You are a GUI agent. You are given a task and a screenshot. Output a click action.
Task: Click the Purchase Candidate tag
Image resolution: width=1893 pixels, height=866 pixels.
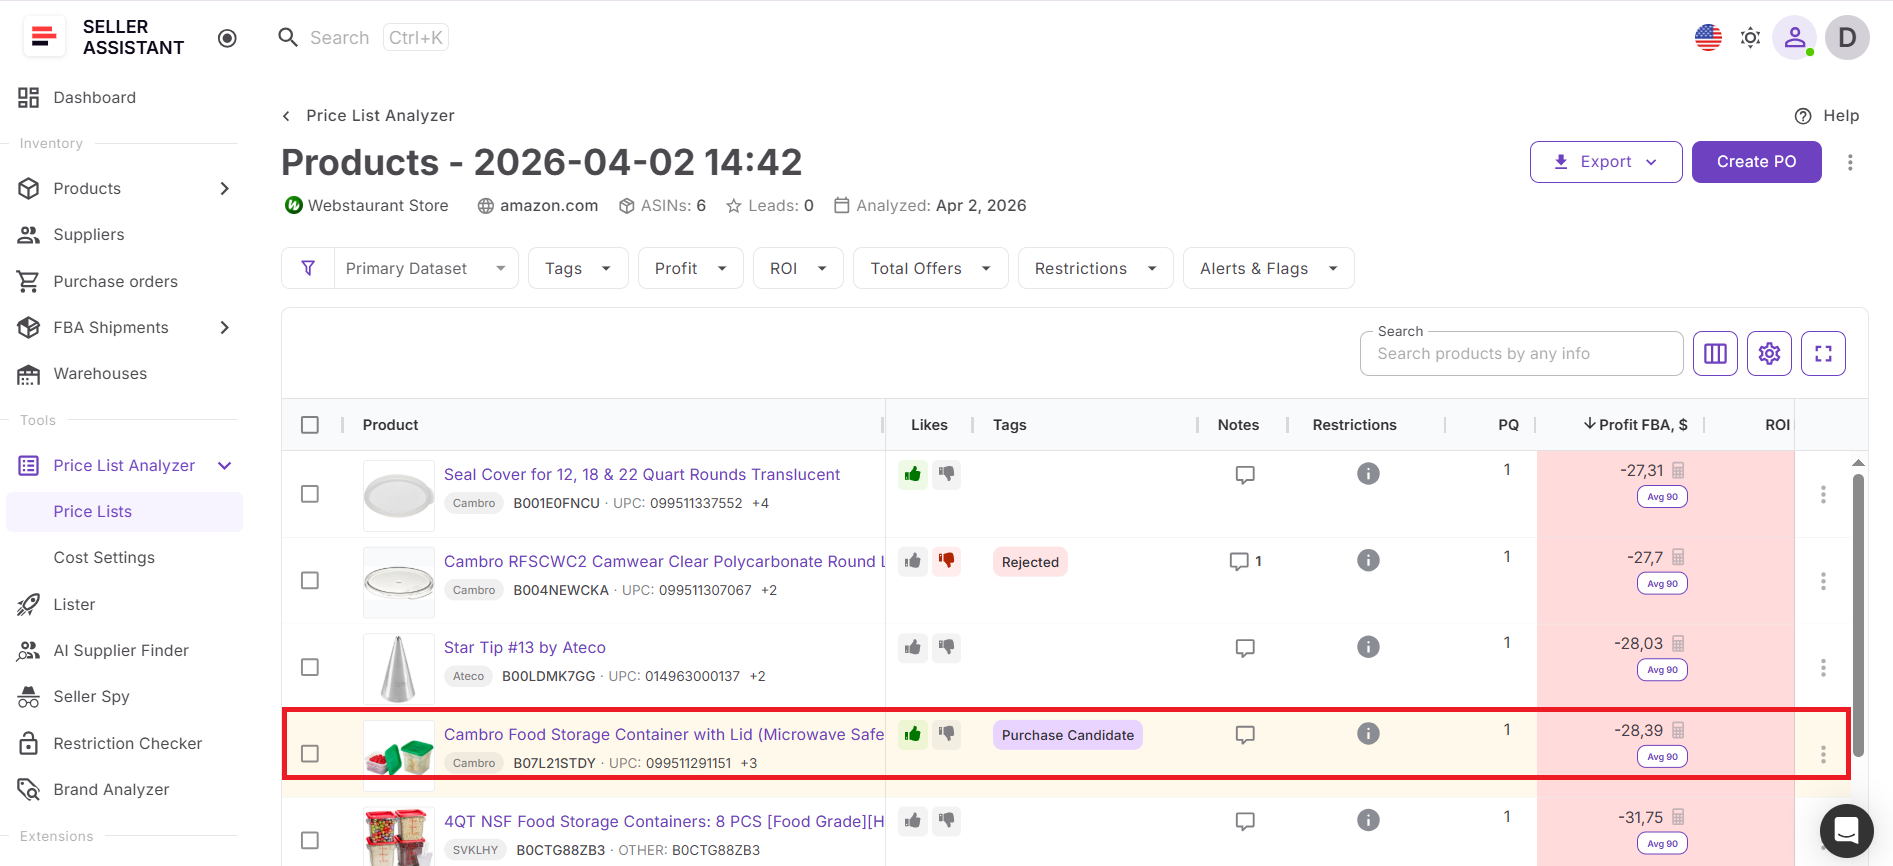pyautogui.click(x=1068, y=735)
